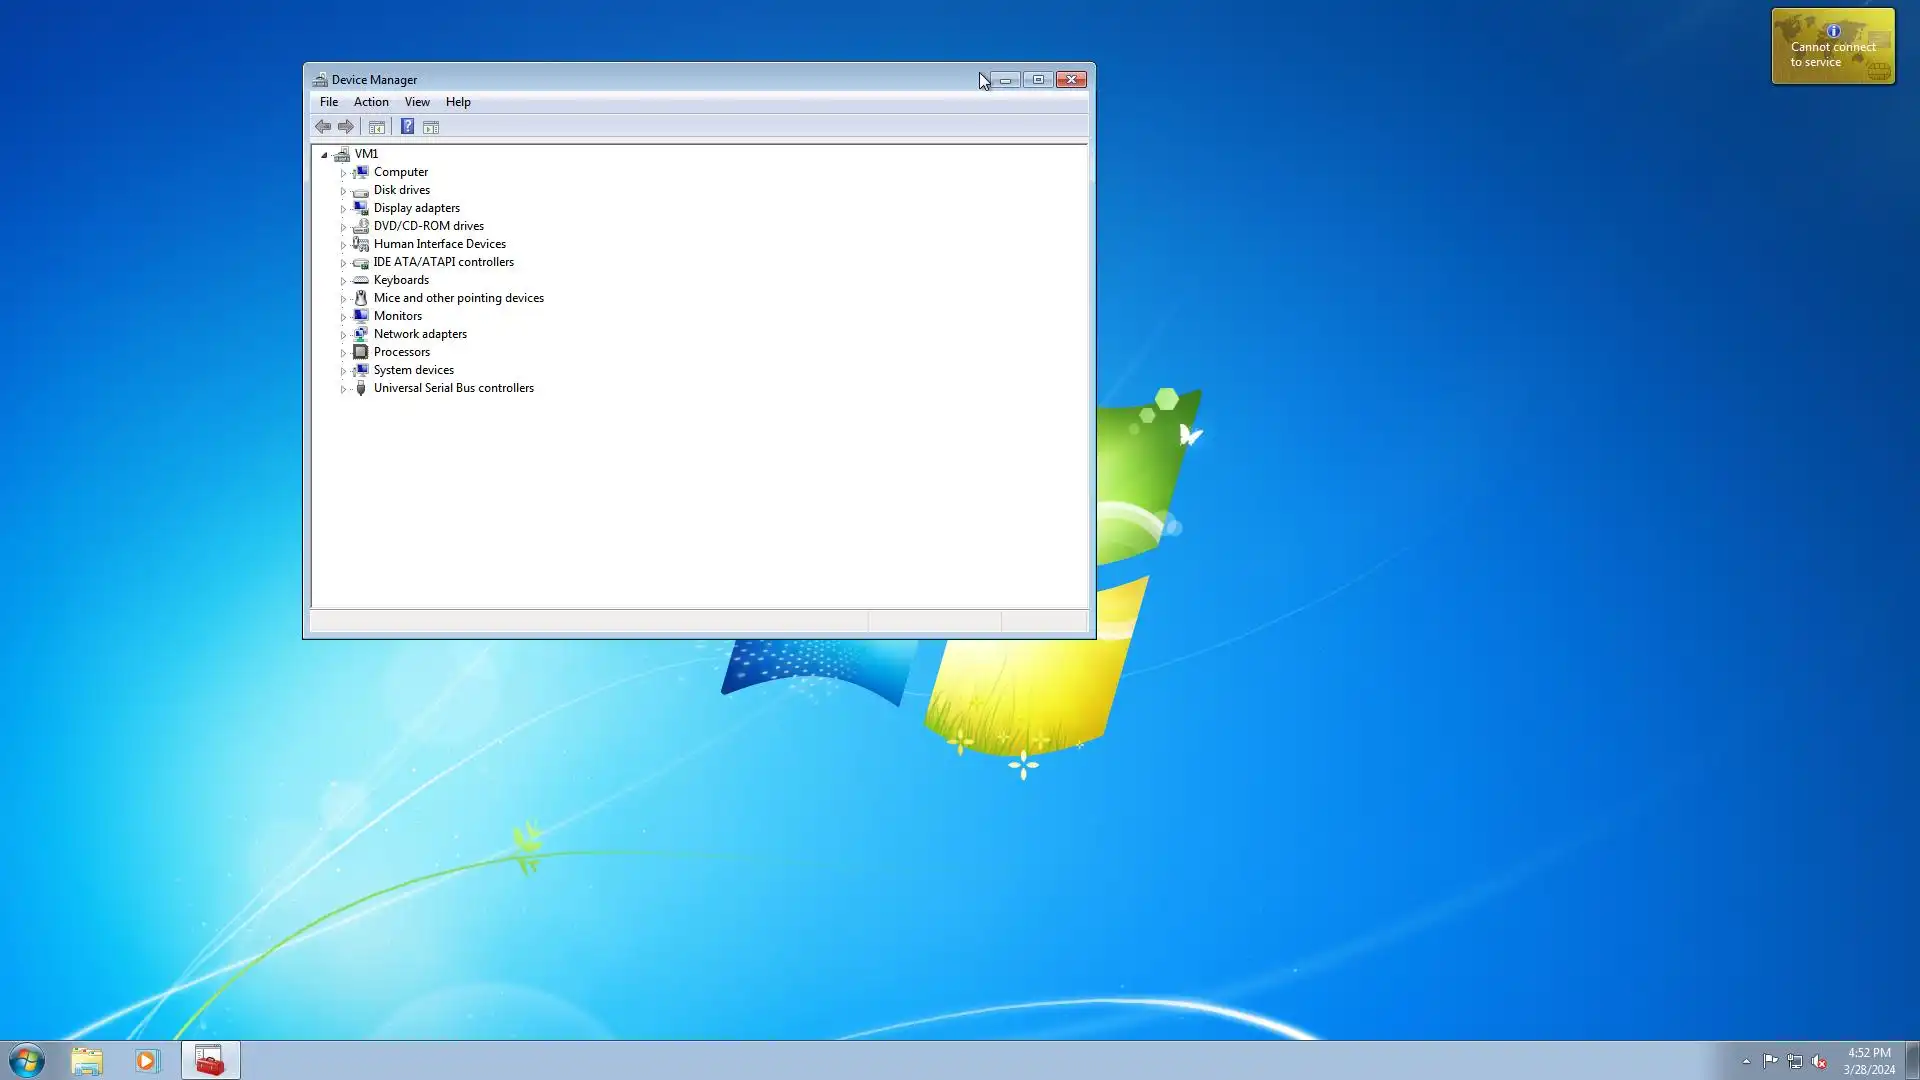Open the File menu
The image size is (1920, 1080).
[x=329, y=102]
